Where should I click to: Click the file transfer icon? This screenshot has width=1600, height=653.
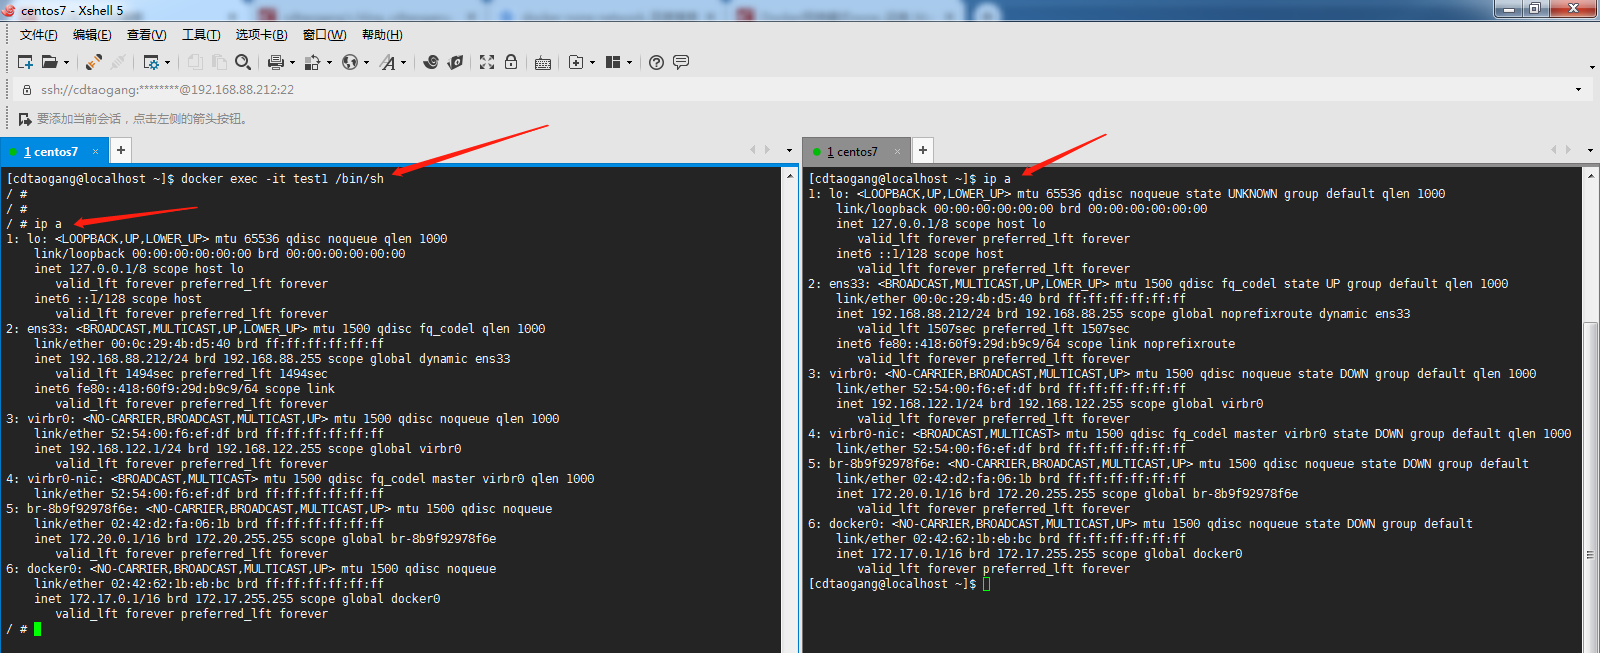coord(312,62)
